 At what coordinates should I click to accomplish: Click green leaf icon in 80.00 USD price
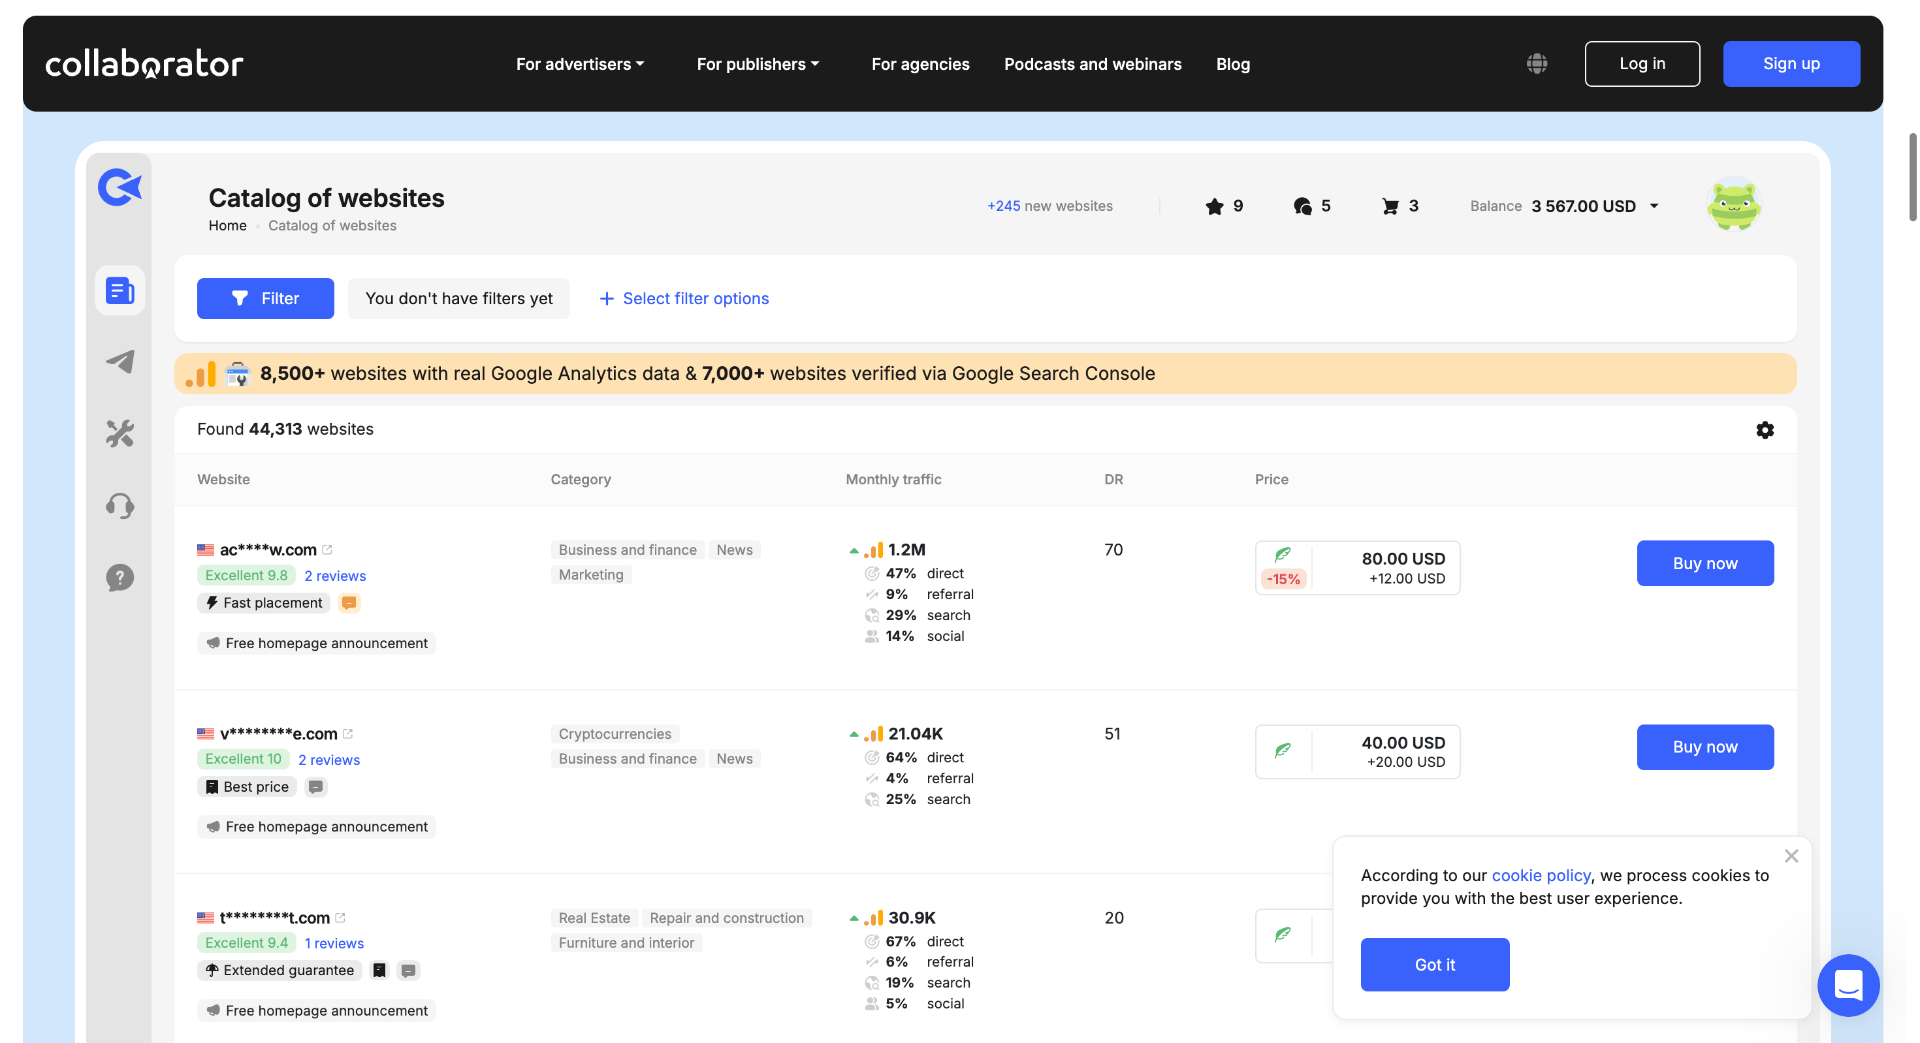point(1283,554)
